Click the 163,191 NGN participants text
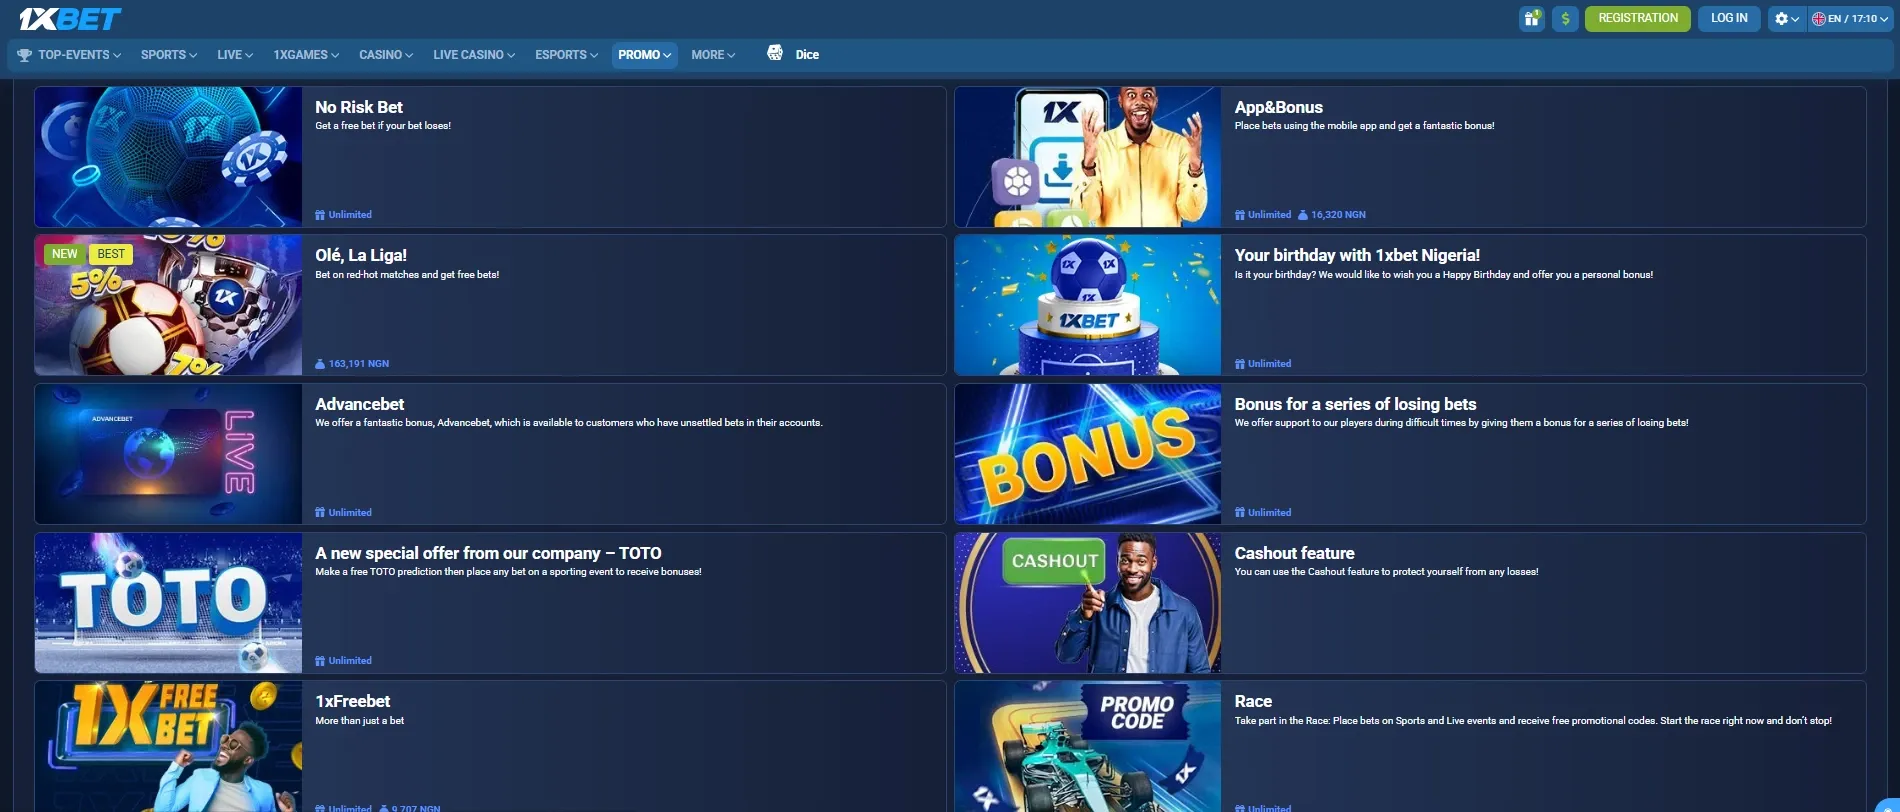1900x812 pixels. click(359, 364)
